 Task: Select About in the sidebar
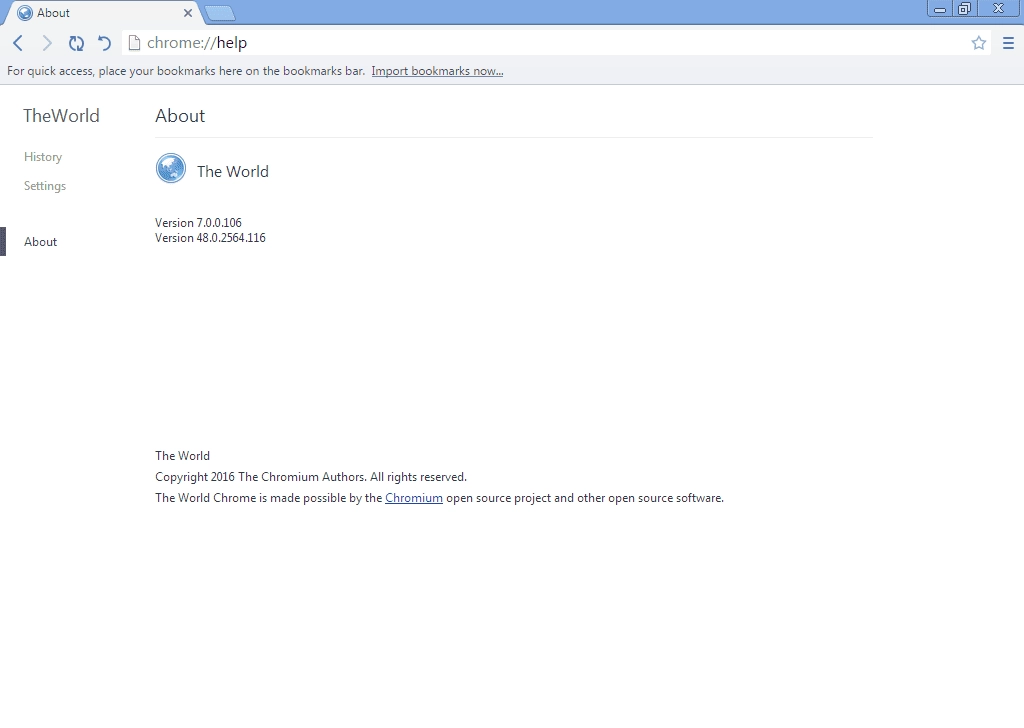click(40, 242)
